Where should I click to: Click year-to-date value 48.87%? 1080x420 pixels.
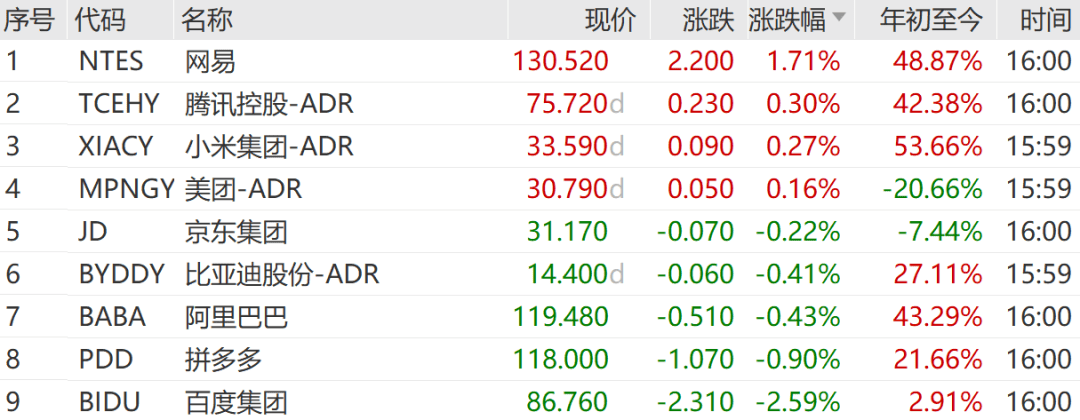(937, 62)
